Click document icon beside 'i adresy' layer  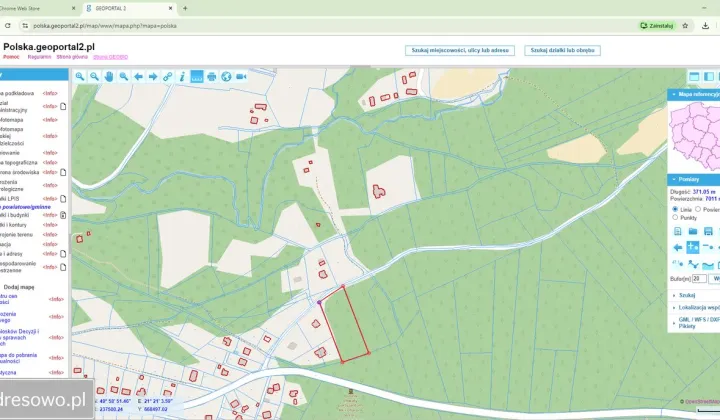[63, 253]
